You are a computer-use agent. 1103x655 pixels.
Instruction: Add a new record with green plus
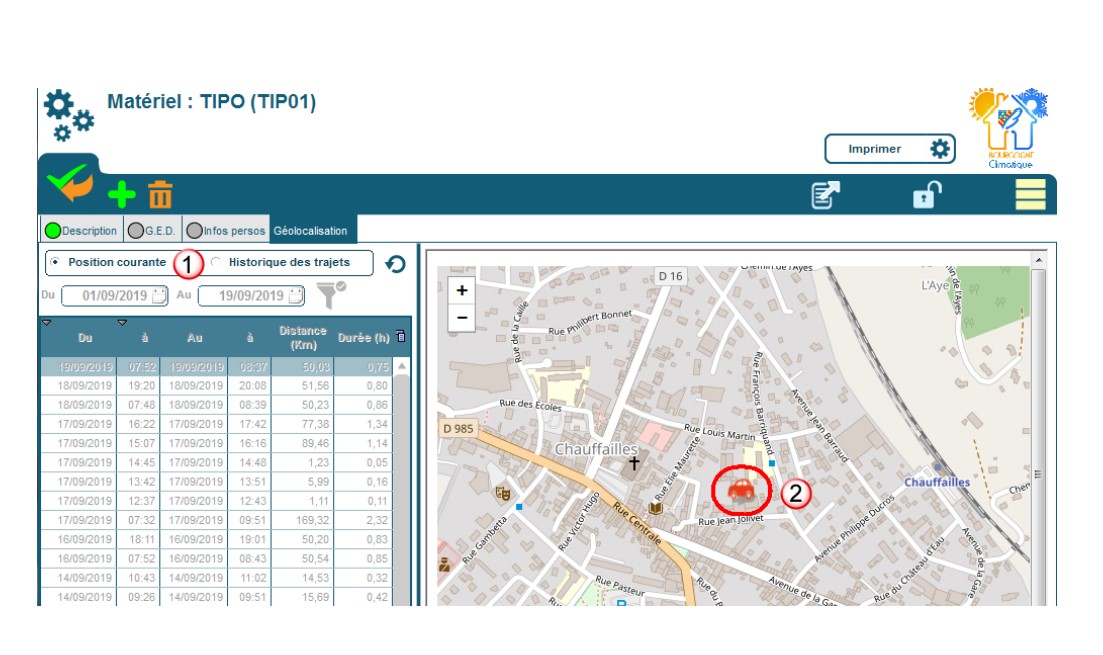coord(122,195)
